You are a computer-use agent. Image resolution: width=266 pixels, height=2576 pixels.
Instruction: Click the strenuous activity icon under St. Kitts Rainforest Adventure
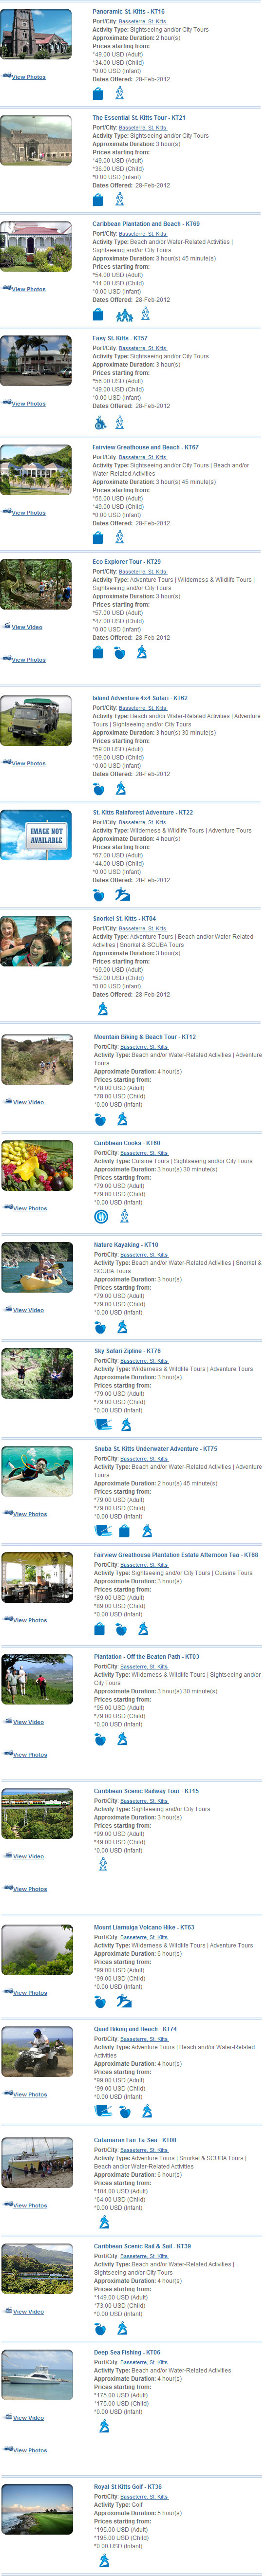click(122, 895)
